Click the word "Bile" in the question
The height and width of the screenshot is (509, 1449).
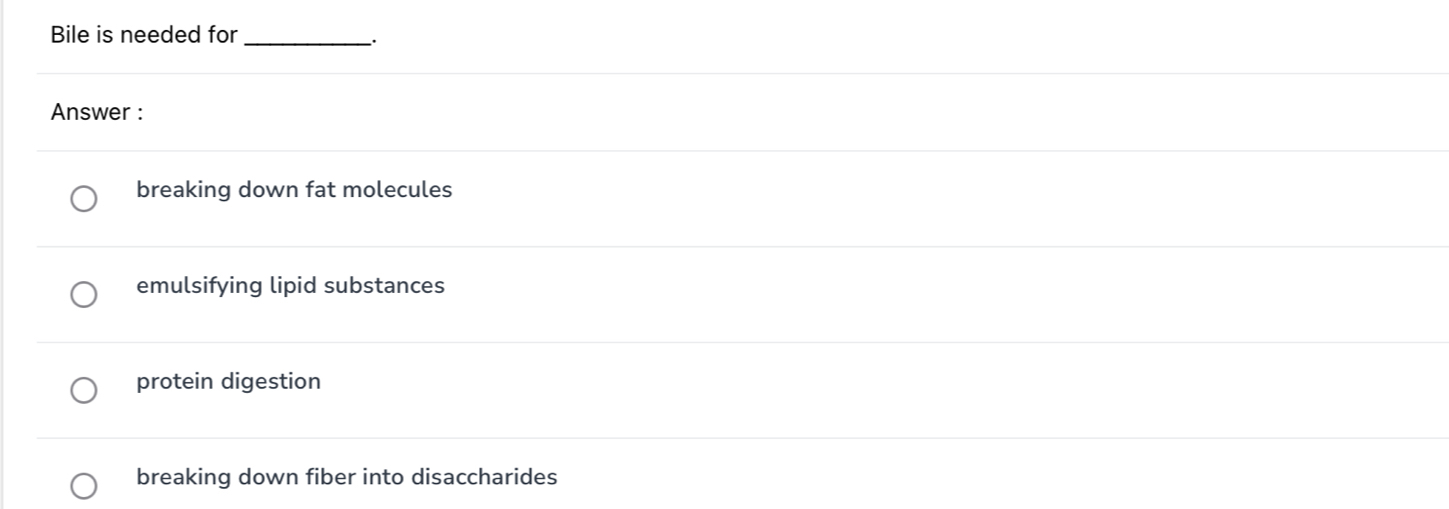pos(68,36)
